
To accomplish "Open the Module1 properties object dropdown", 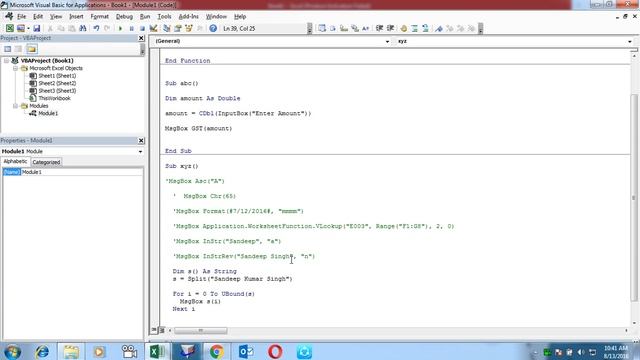I will pos(140,151).
